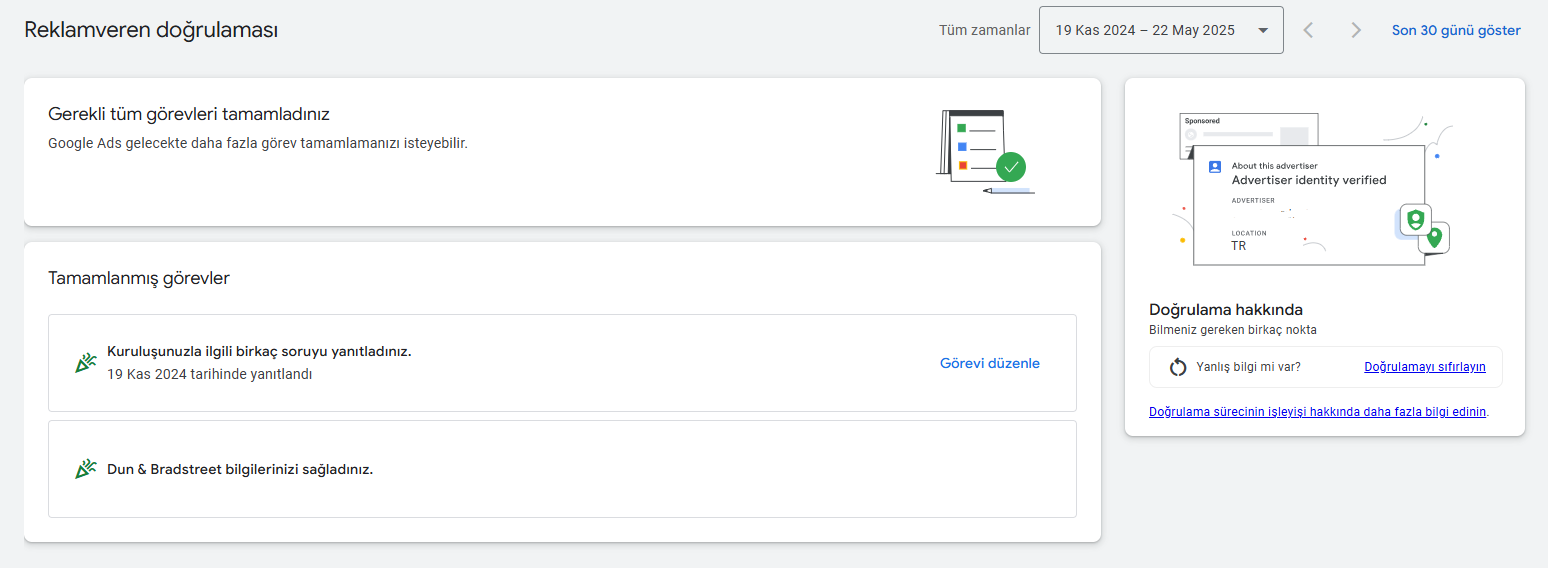
Task: Click the reset refresh icon beside 'Yanlış bilgi mi var?'
Action: [x=1178, y=367]
